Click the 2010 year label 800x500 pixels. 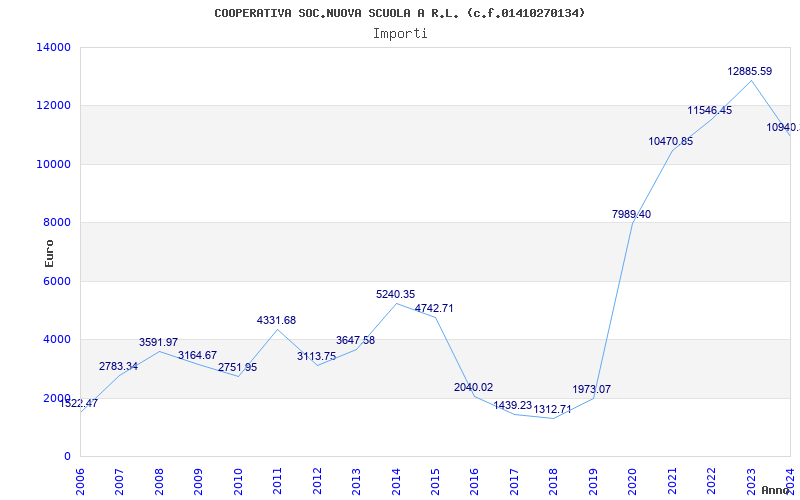click(x=238, y=481)
